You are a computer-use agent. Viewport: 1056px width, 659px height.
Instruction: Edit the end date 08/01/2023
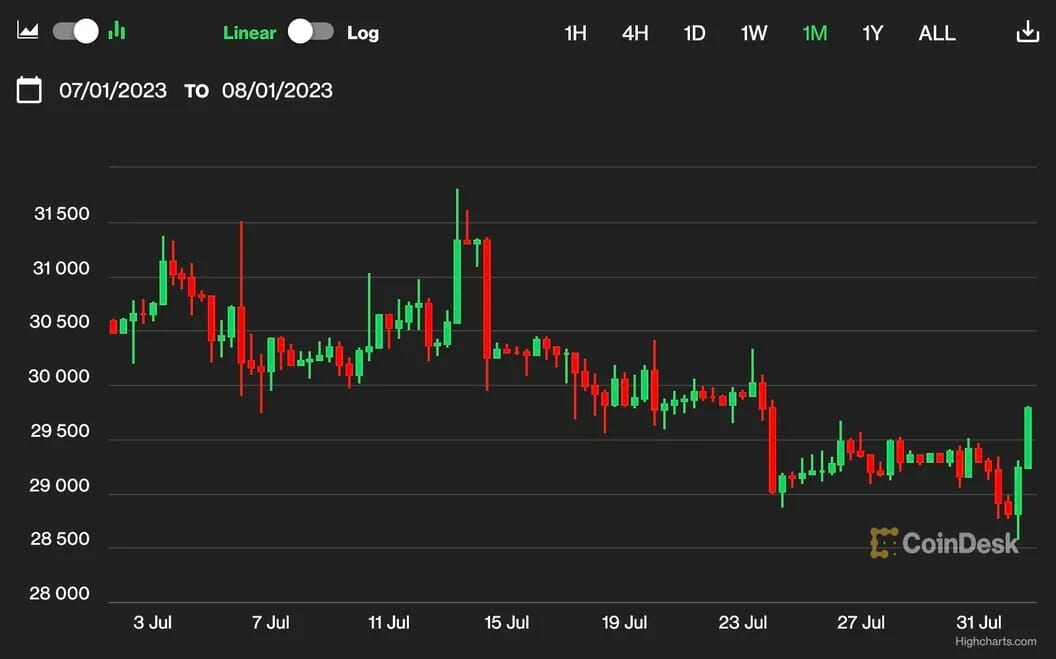277,90
